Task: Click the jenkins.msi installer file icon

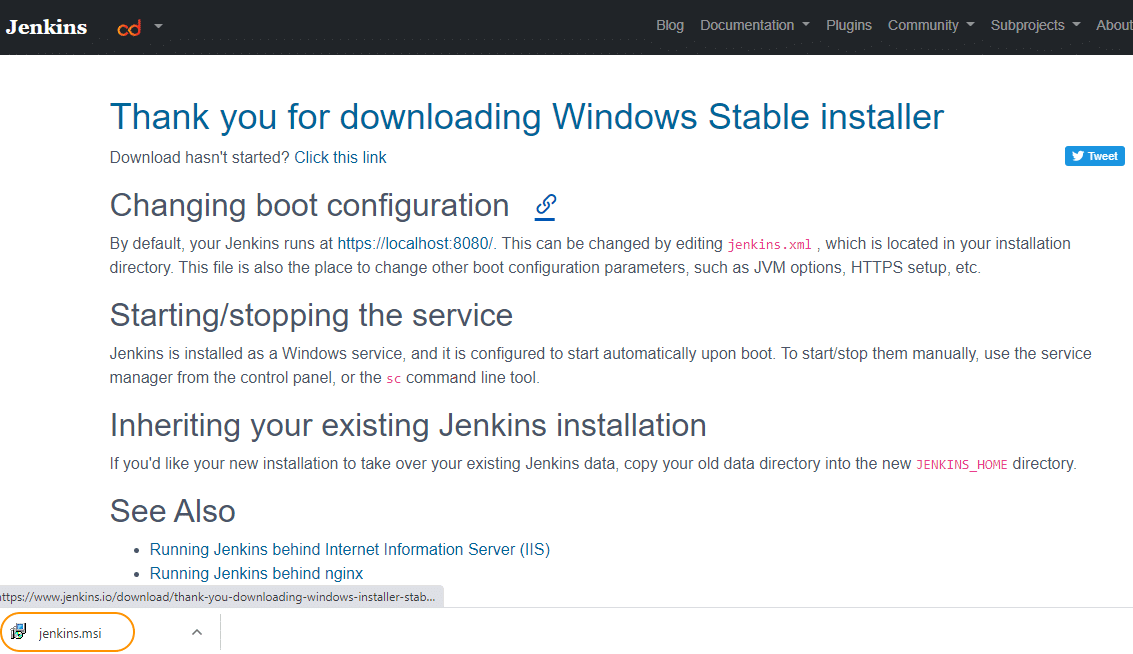Action: [x=18, y=632]
